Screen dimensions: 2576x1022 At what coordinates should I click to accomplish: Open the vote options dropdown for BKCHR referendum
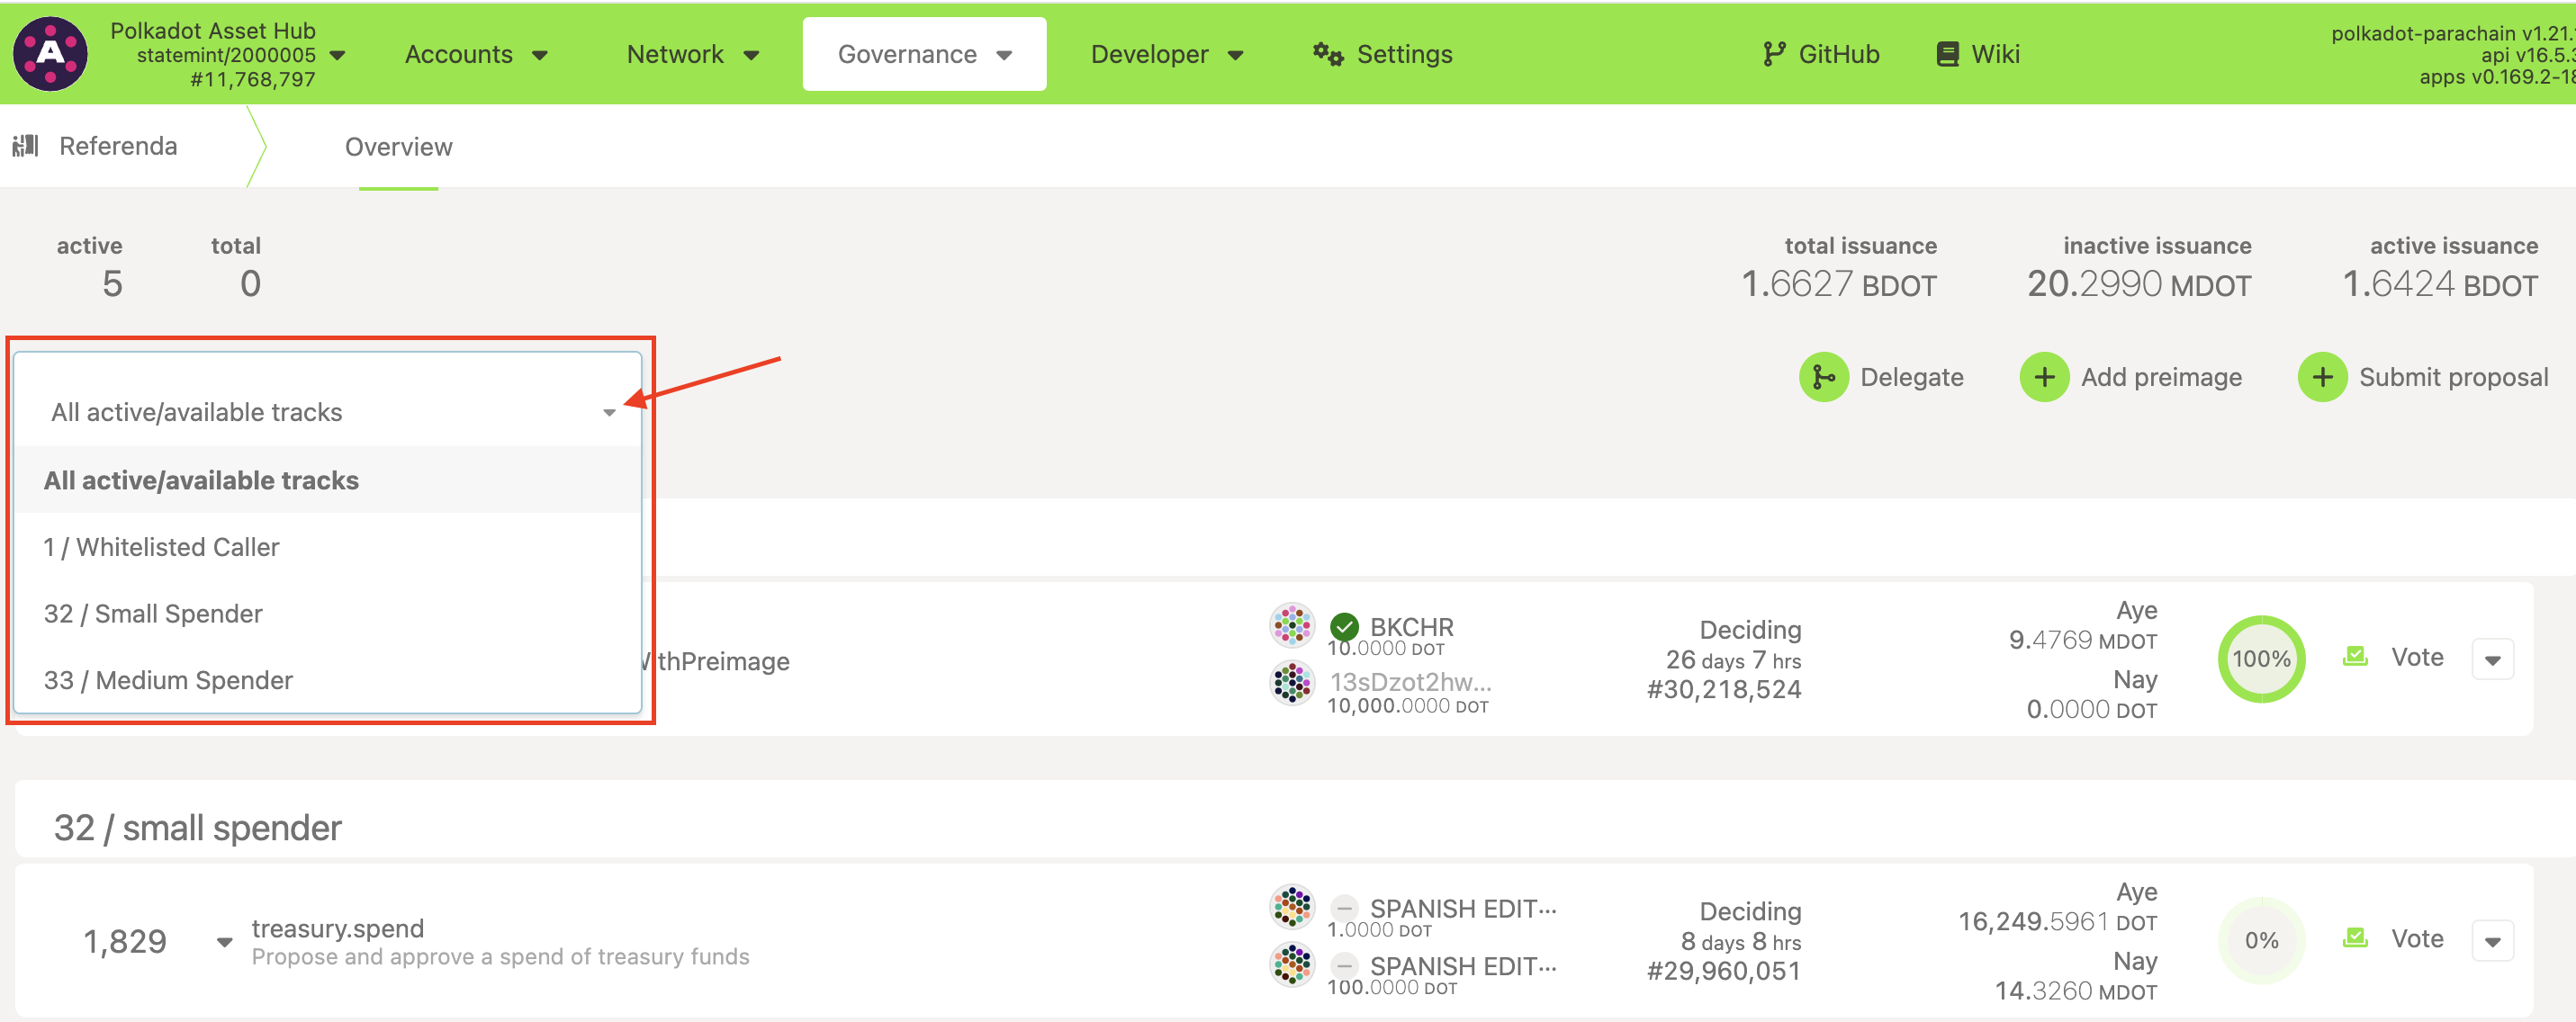[x=2491, y=659]
